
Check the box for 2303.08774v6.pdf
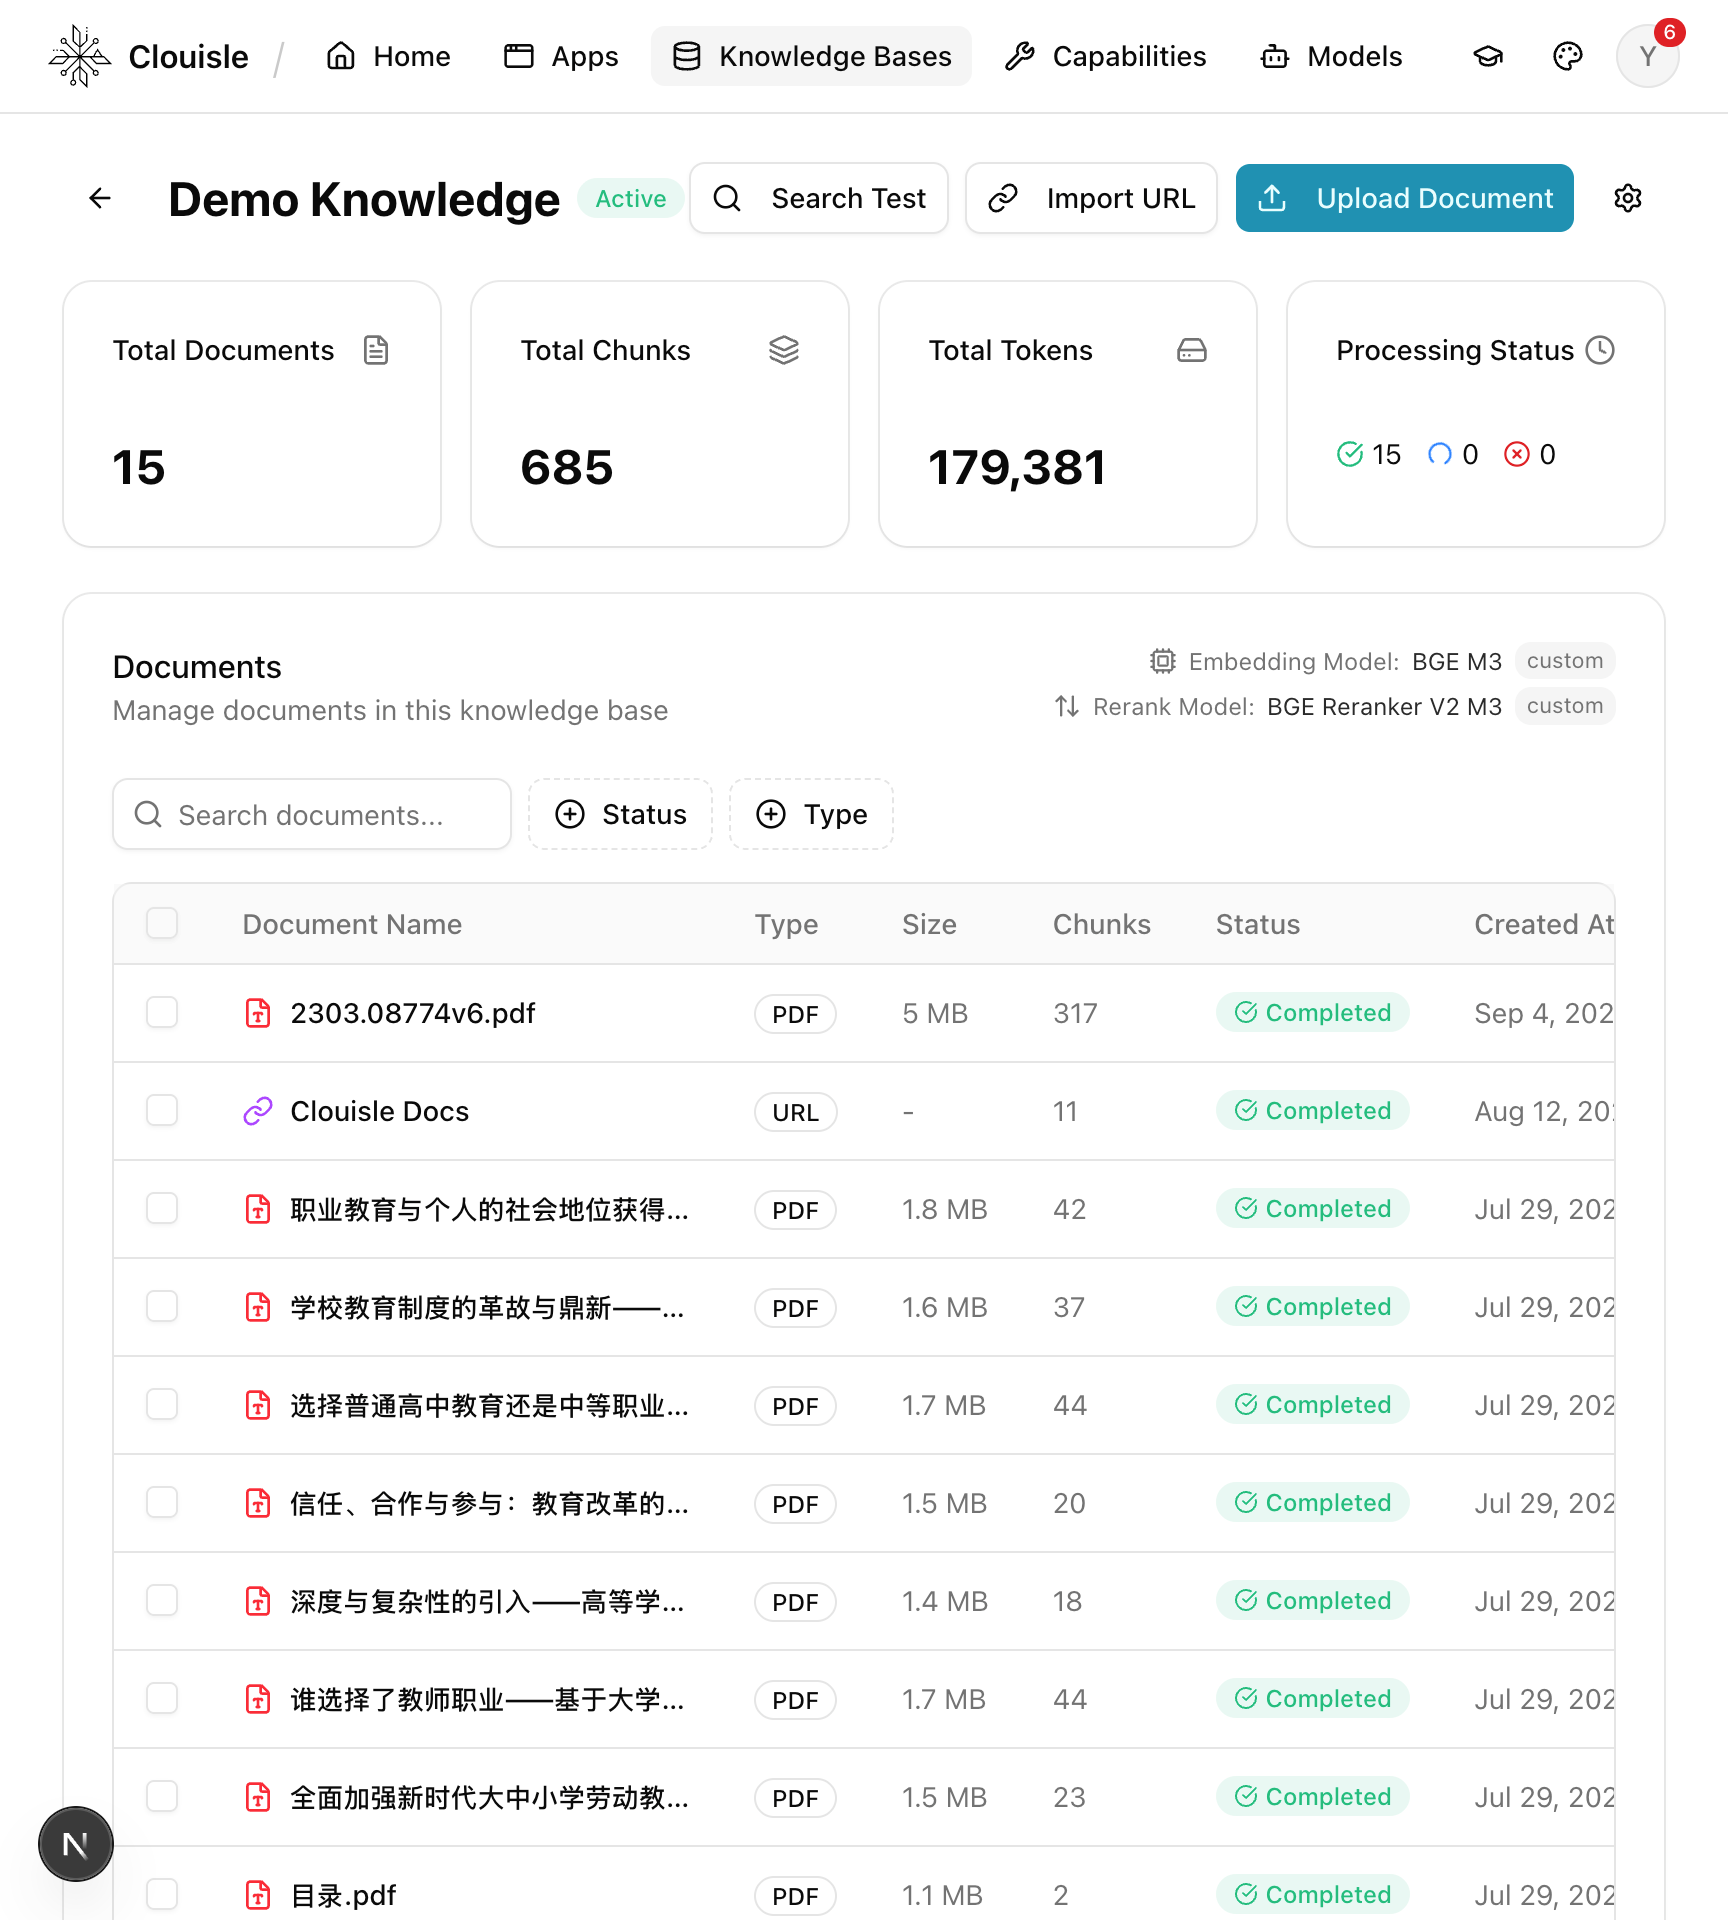[x=162, y=1012]
